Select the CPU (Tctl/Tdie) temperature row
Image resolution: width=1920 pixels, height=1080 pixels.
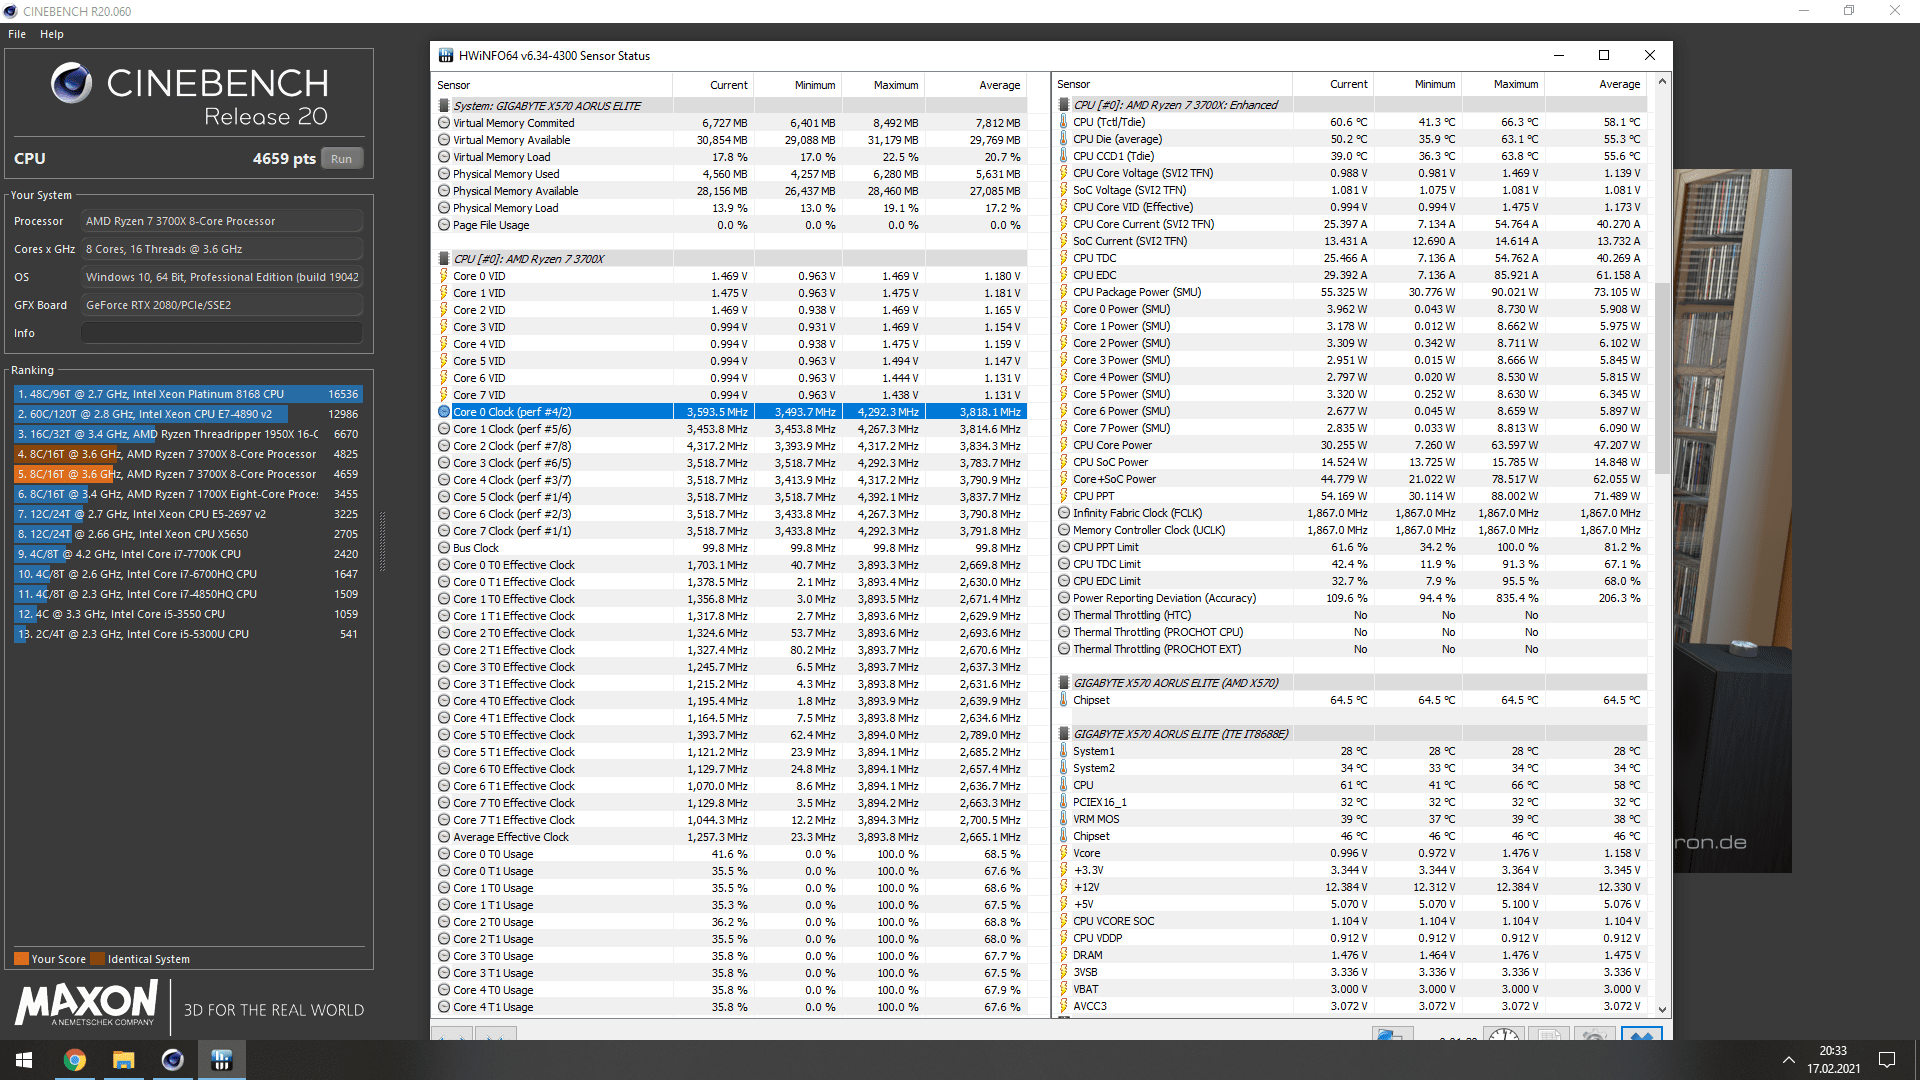pos(1350,122)
